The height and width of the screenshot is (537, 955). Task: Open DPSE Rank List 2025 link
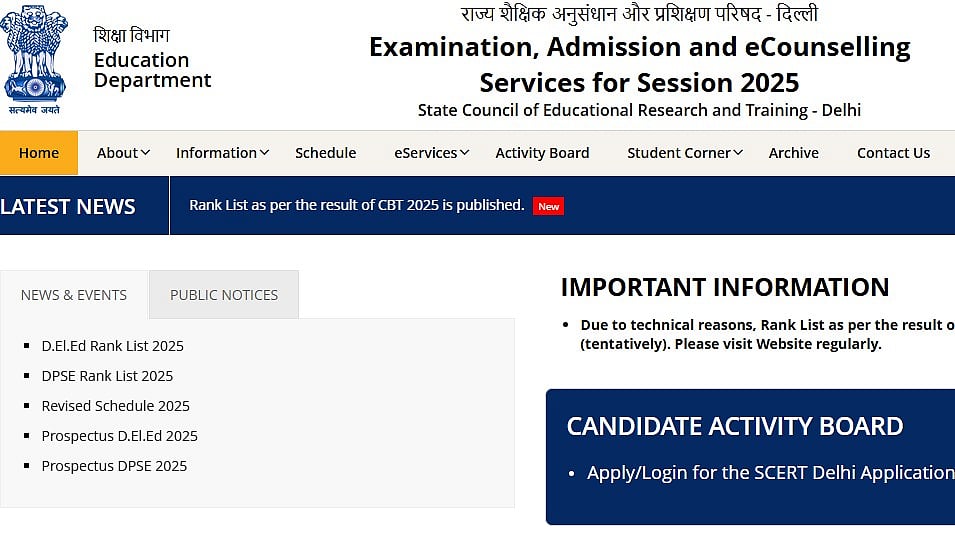(x=107, y=376)
